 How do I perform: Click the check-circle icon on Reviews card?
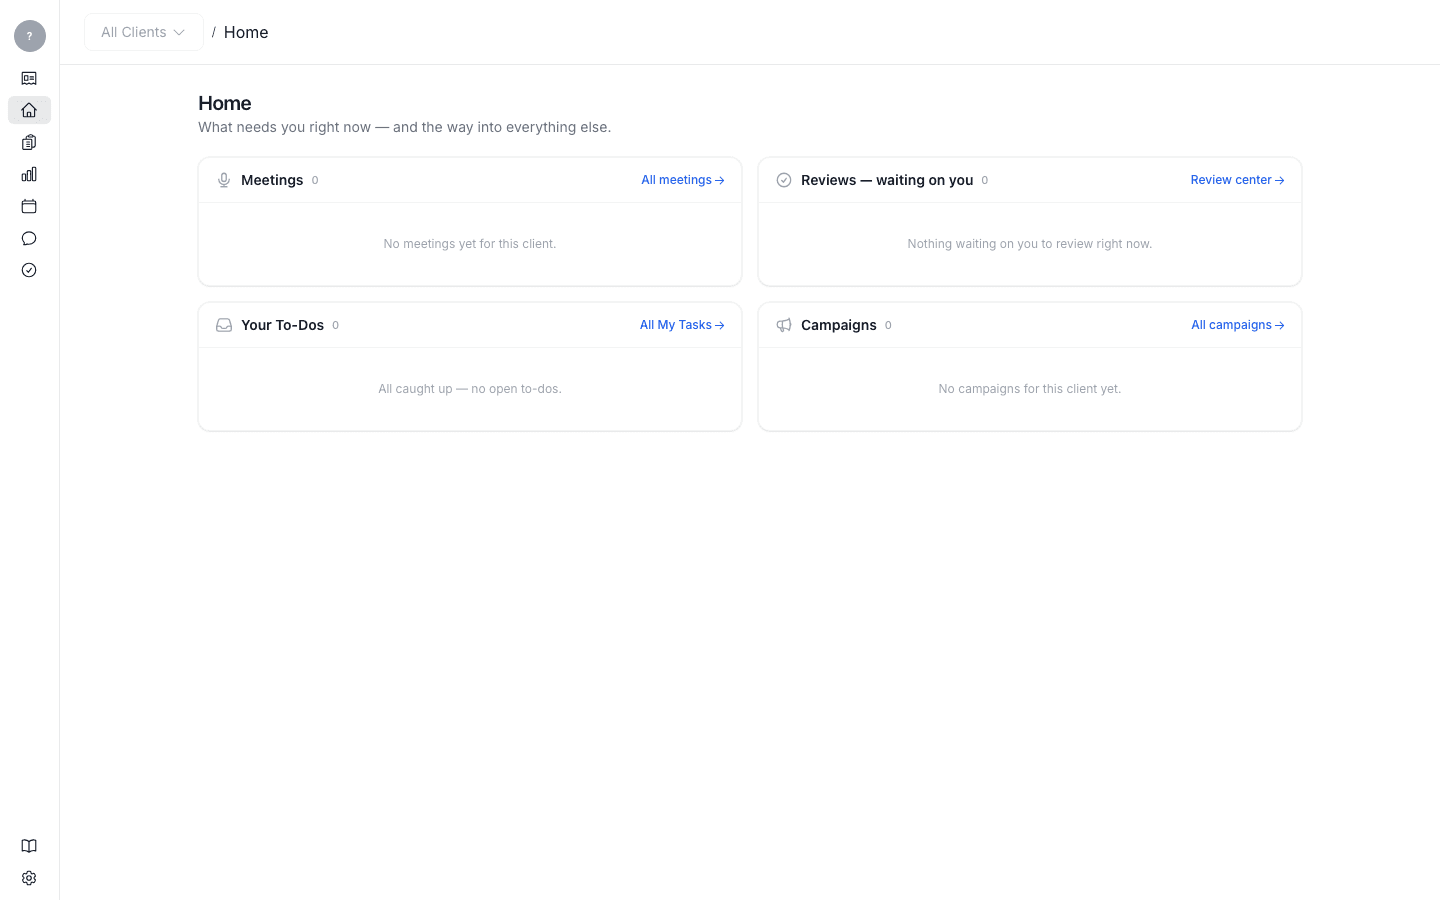[x=784, y=180]
